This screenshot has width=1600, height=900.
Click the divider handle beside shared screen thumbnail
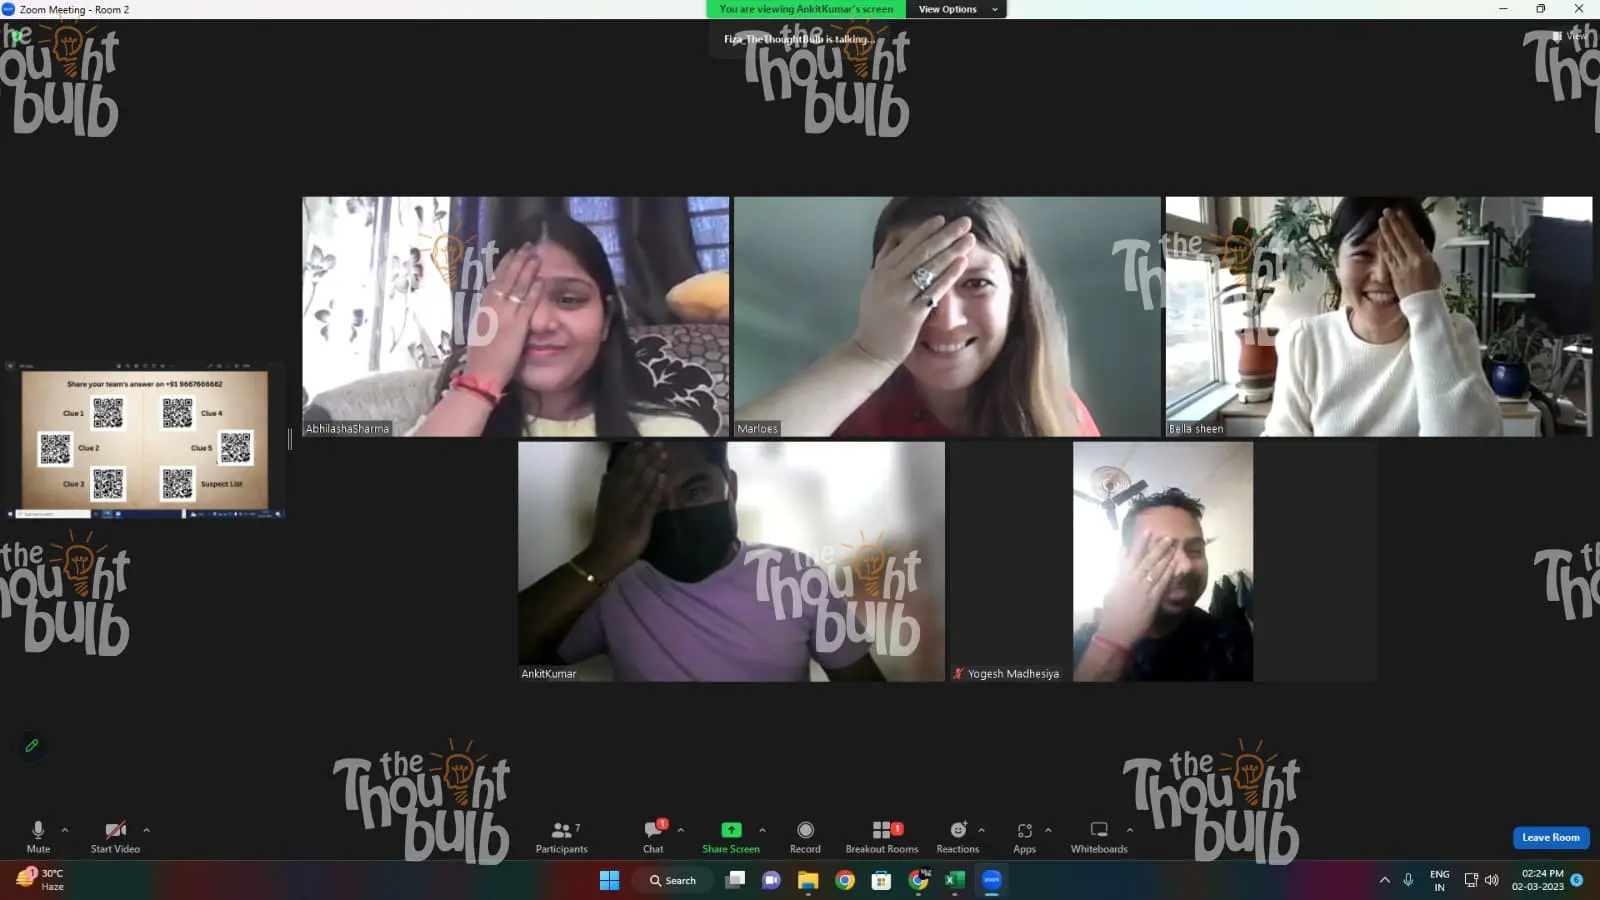click(290, 439)
